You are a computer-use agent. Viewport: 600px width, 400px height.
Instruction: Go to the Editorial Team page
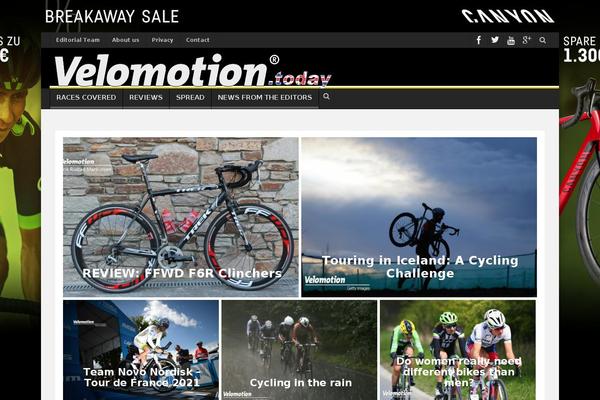78,40
